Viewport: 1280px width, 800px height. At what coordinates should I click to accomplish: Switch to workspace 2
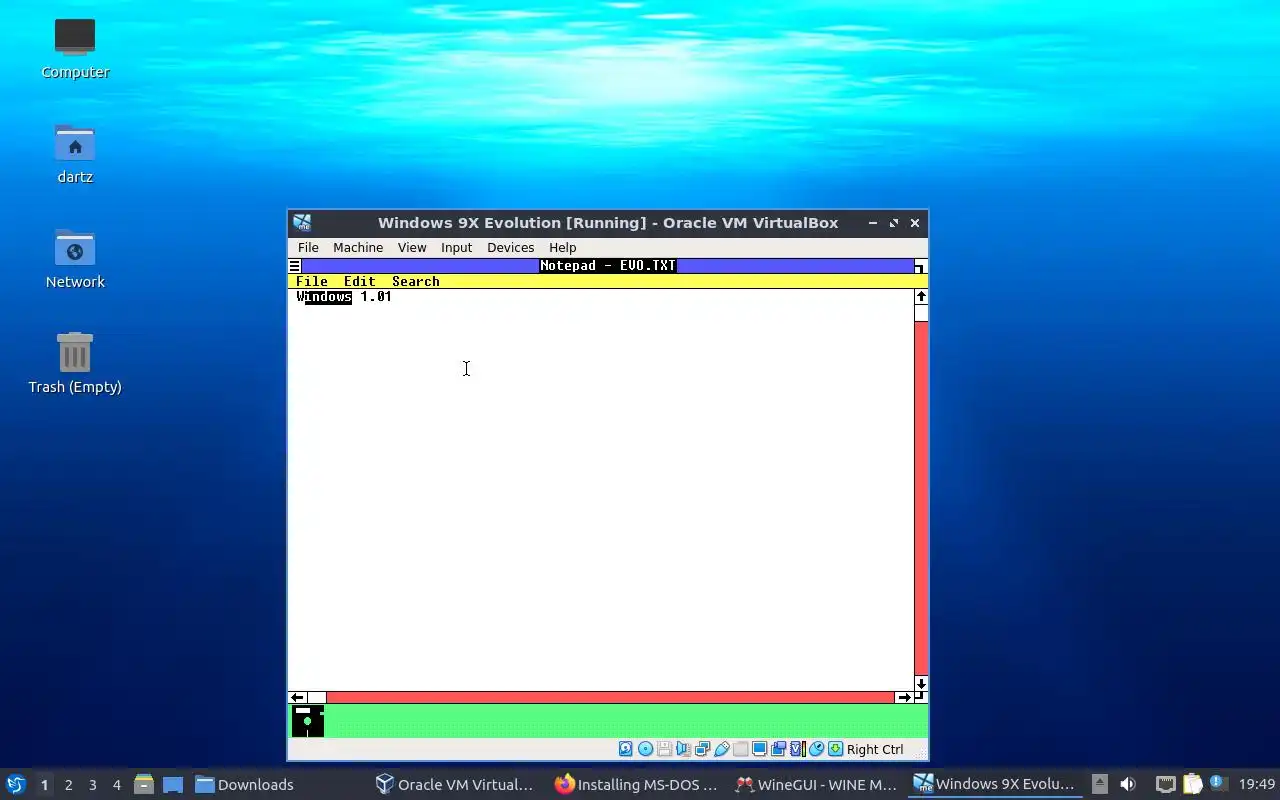[x=68, y=785]
